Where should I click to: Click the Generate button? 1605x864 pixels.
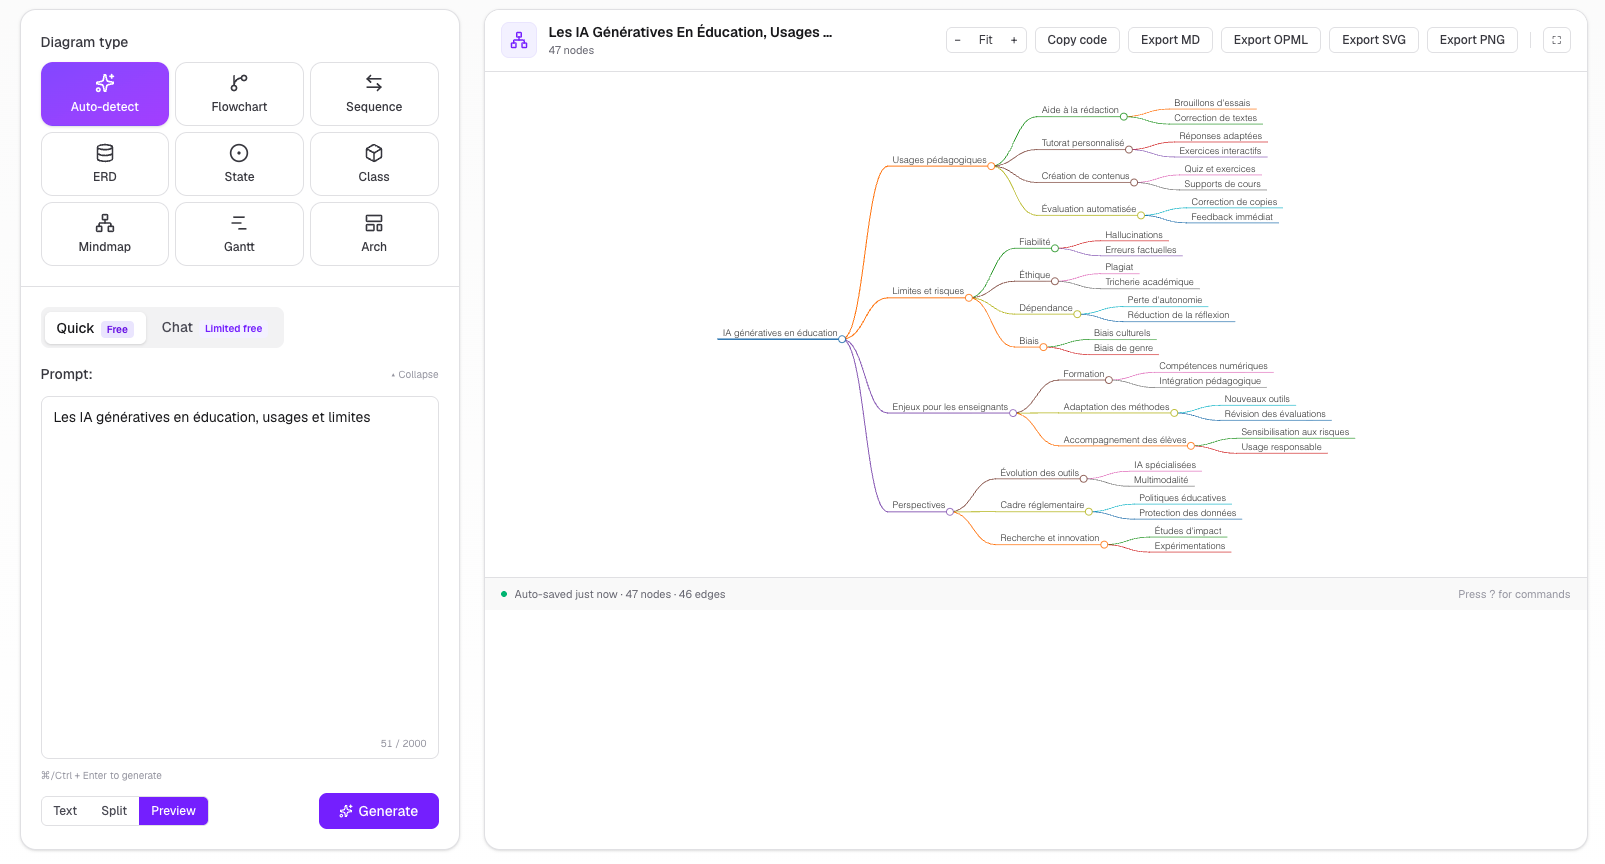point(379,811)
